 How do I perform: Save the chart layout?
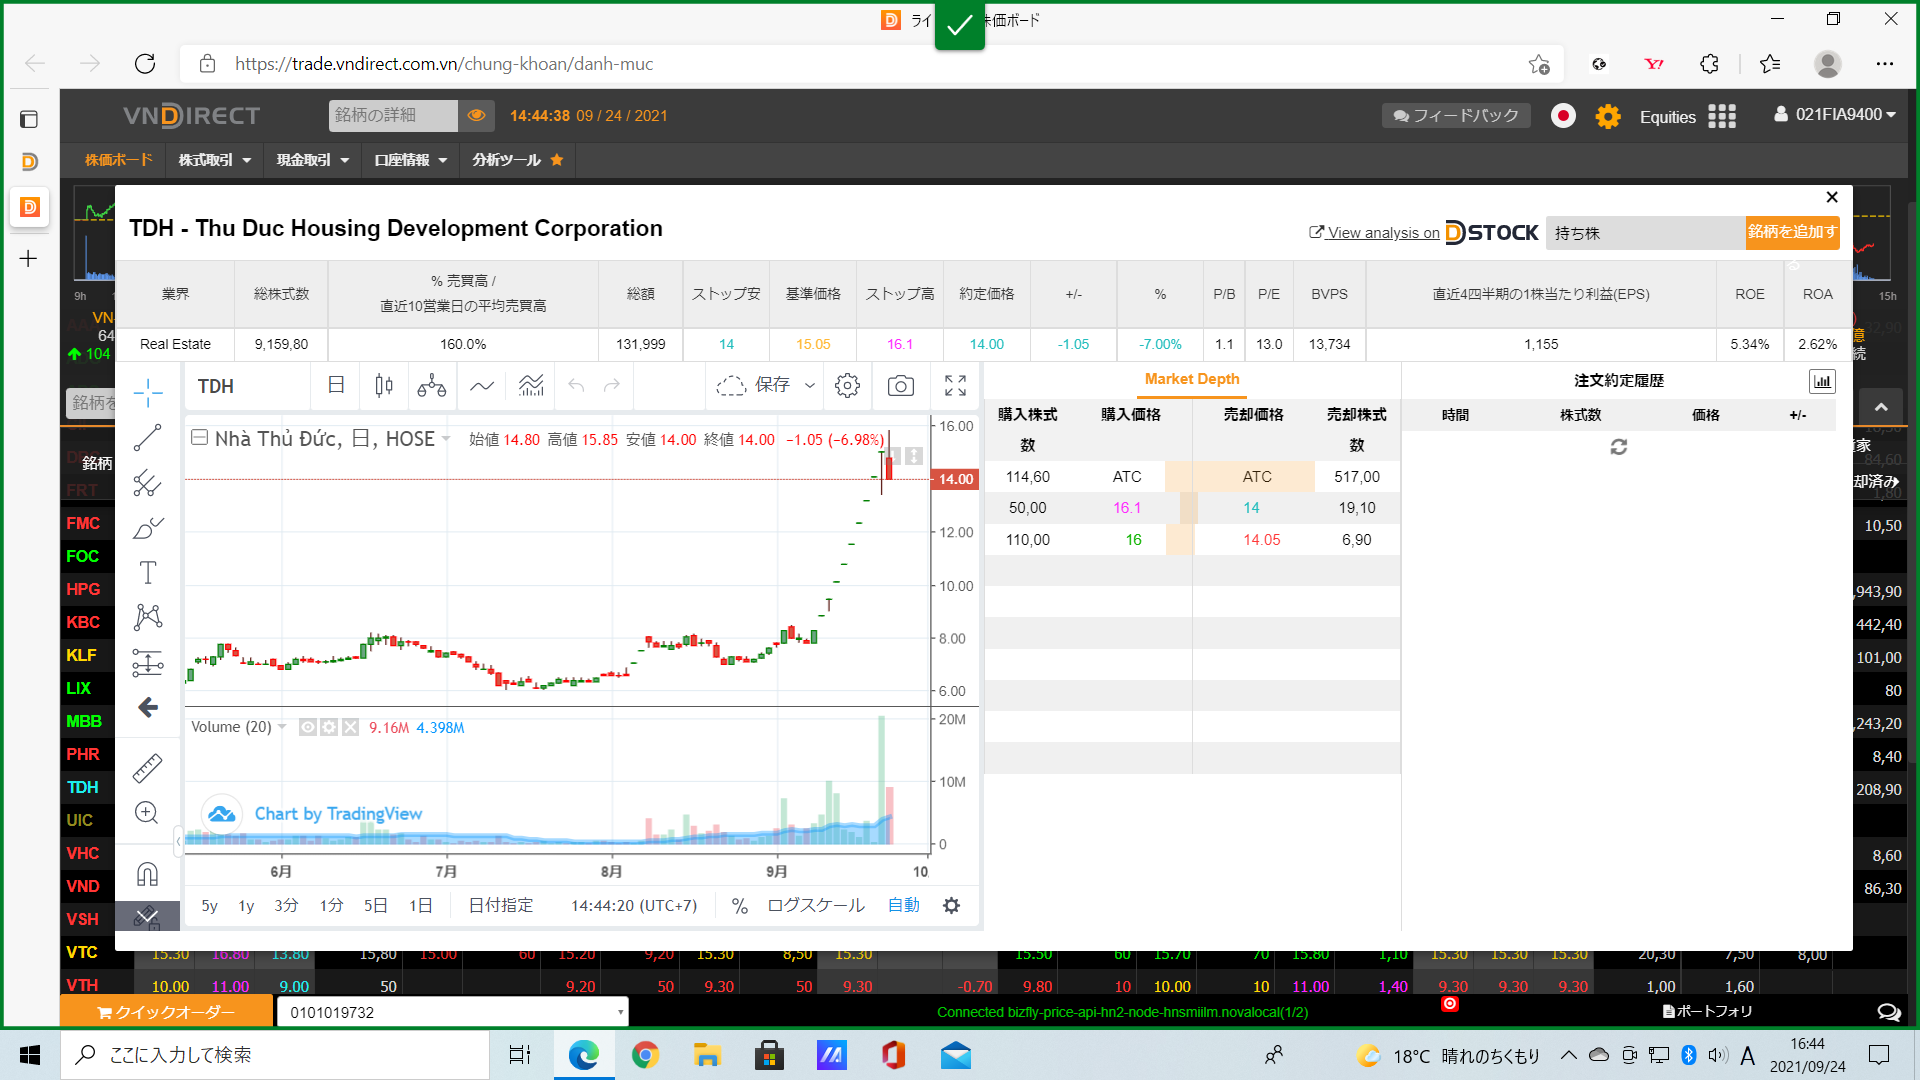[753, 386]
